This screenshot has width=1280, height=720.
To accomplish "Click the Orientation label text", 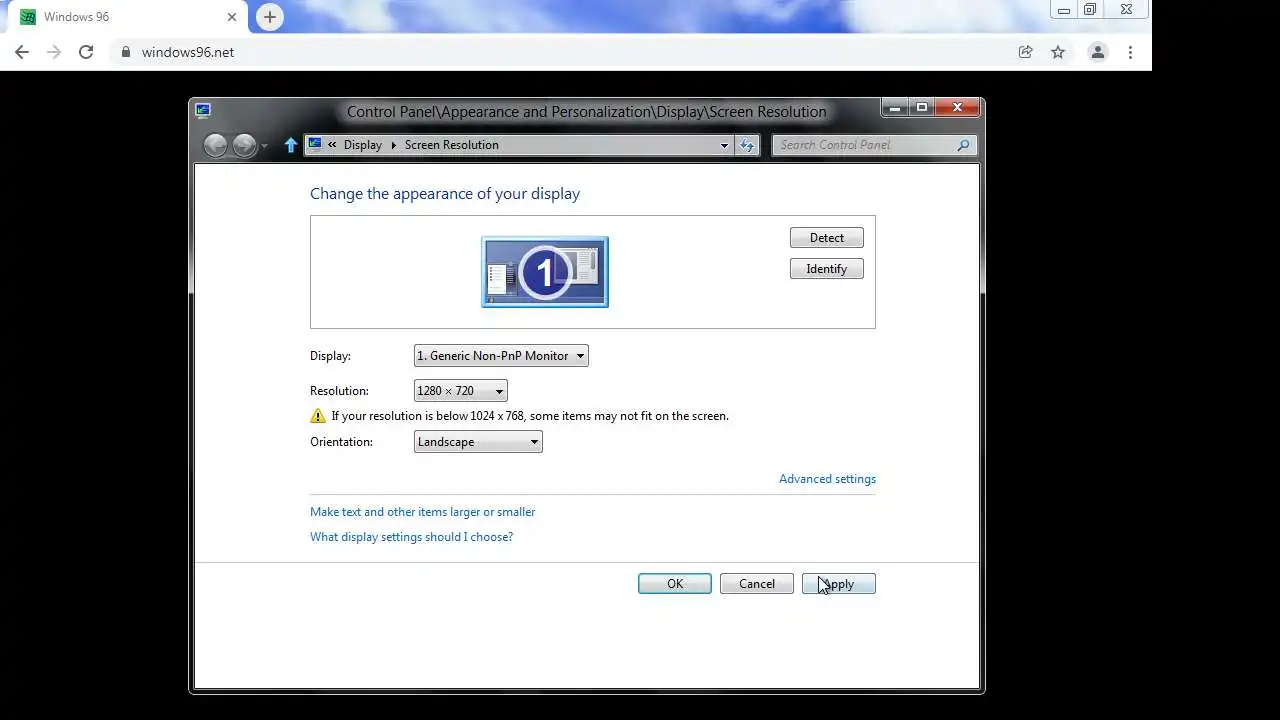I will (x=341, y=442).
